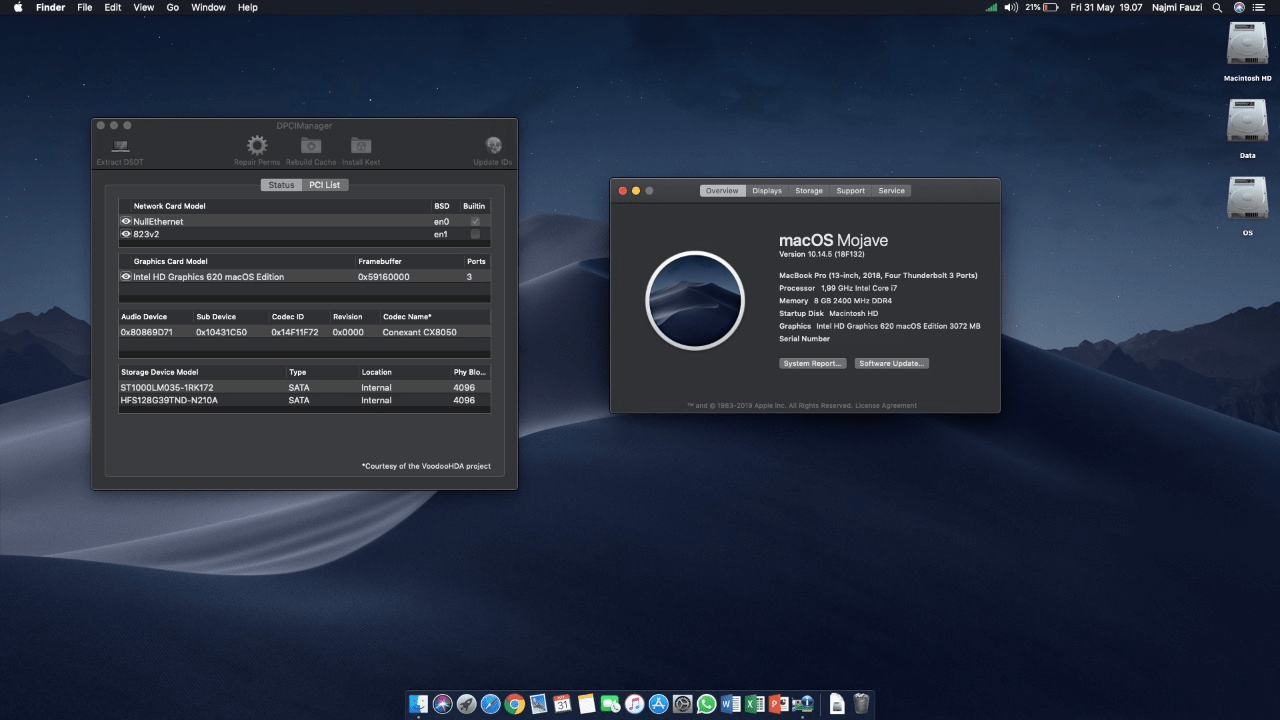Launch Microsoft Excel from the Dock
Screen dimensions: 1280x720
point(754,704)
